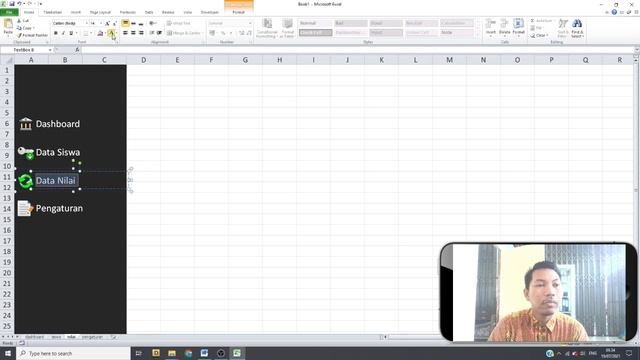Open the Name Box dropdown arrow

pos(50,50)
